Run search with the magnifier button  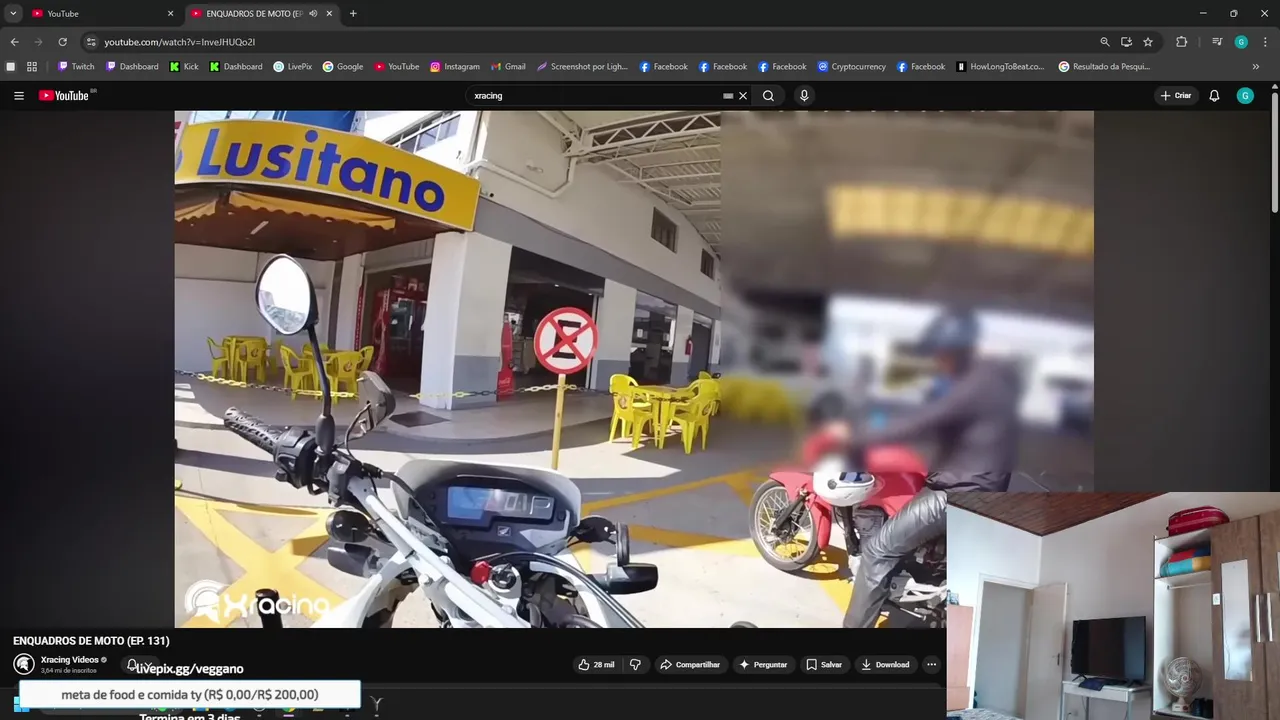coord(768,96)
